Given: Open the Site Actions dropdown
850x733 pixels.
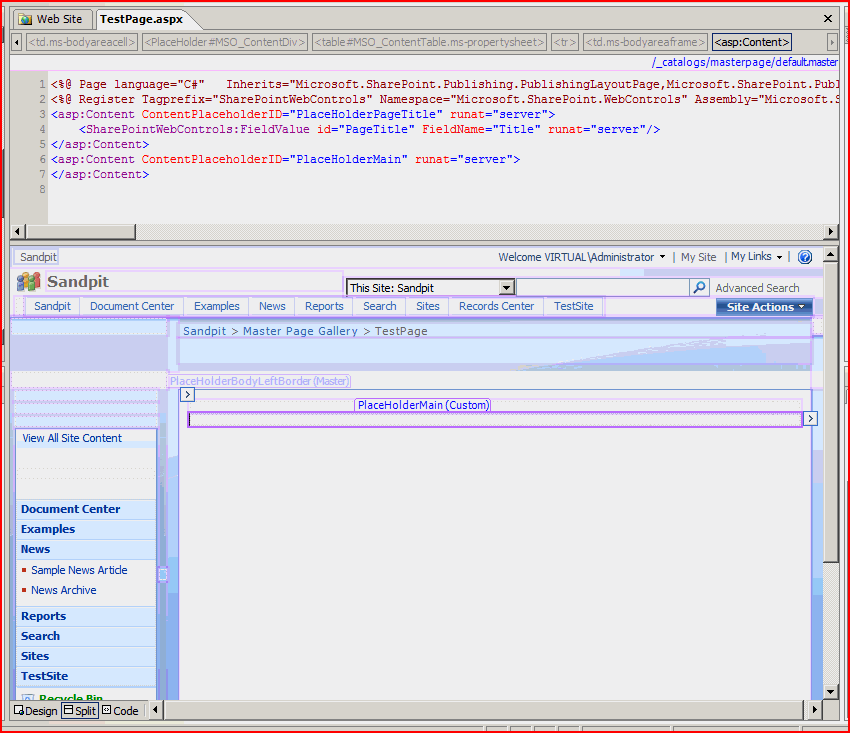Looking at the screenshot, I should (765, 307).
